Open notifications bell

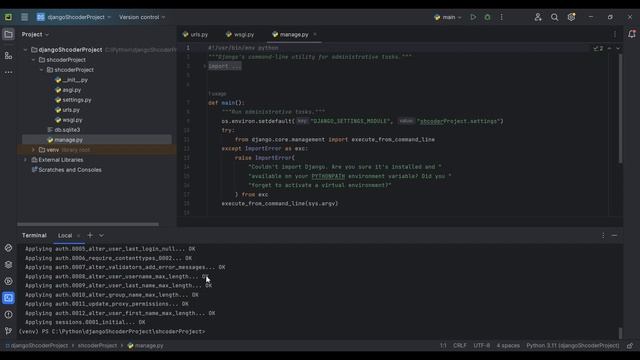(632, 34)
